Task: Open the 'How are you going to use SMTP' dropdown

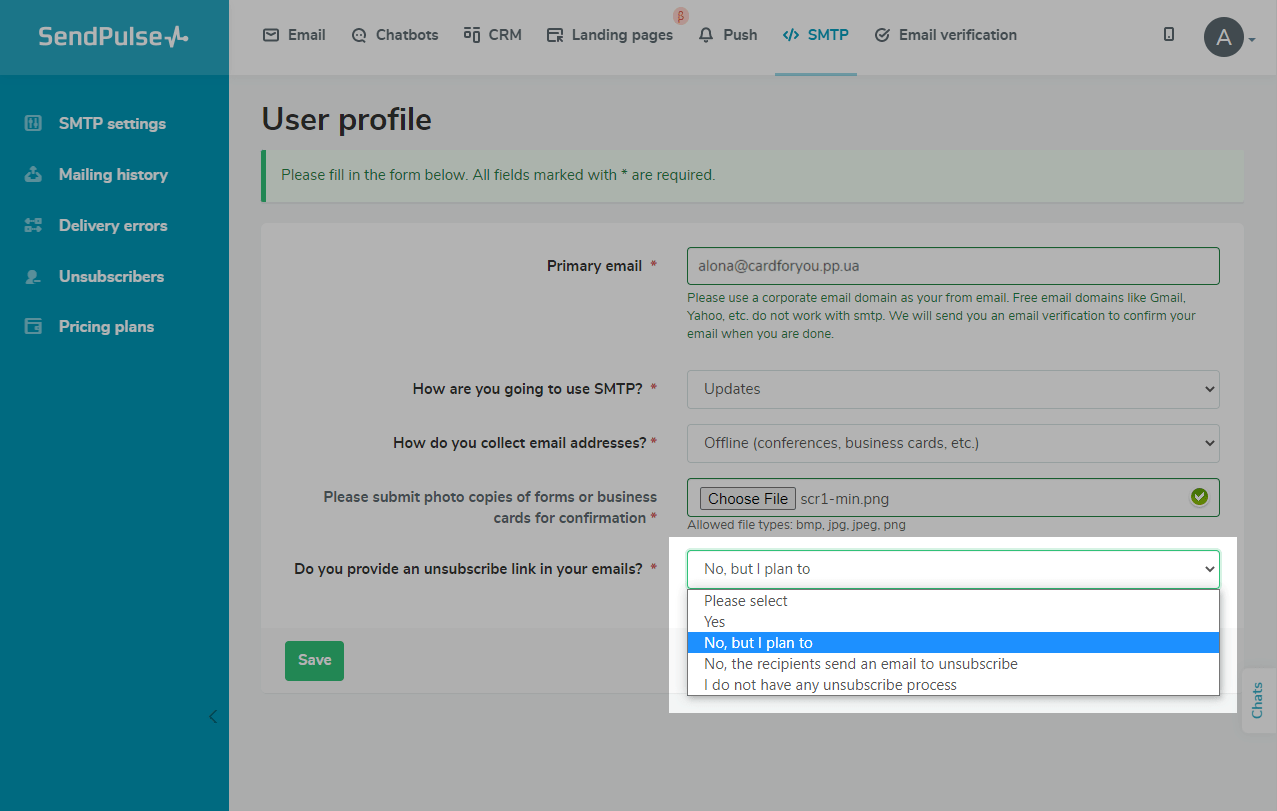Action: coord(952,389)
